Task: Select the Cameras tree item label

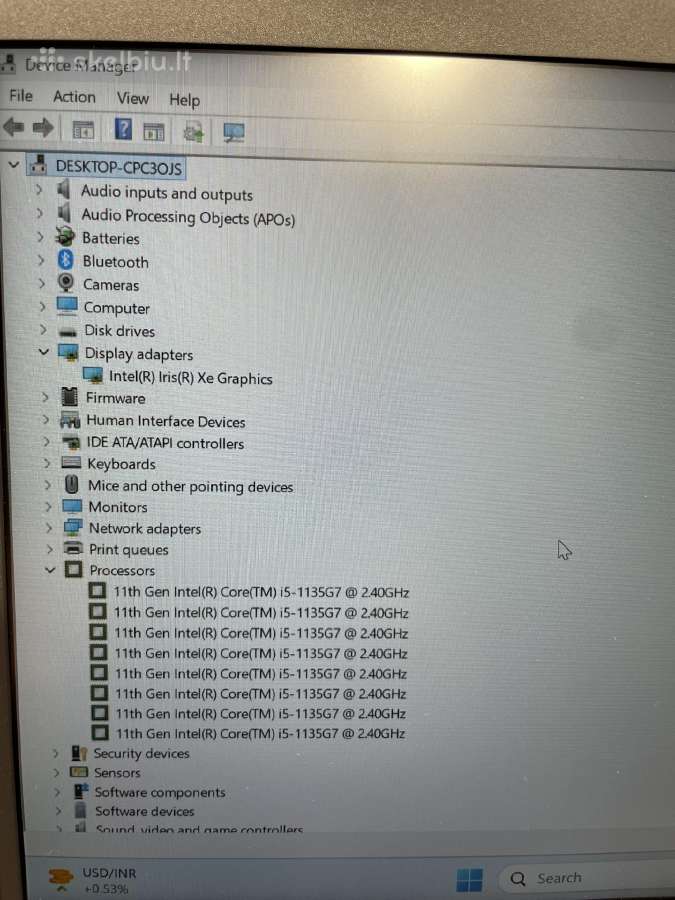Action: tap(111, 285)
